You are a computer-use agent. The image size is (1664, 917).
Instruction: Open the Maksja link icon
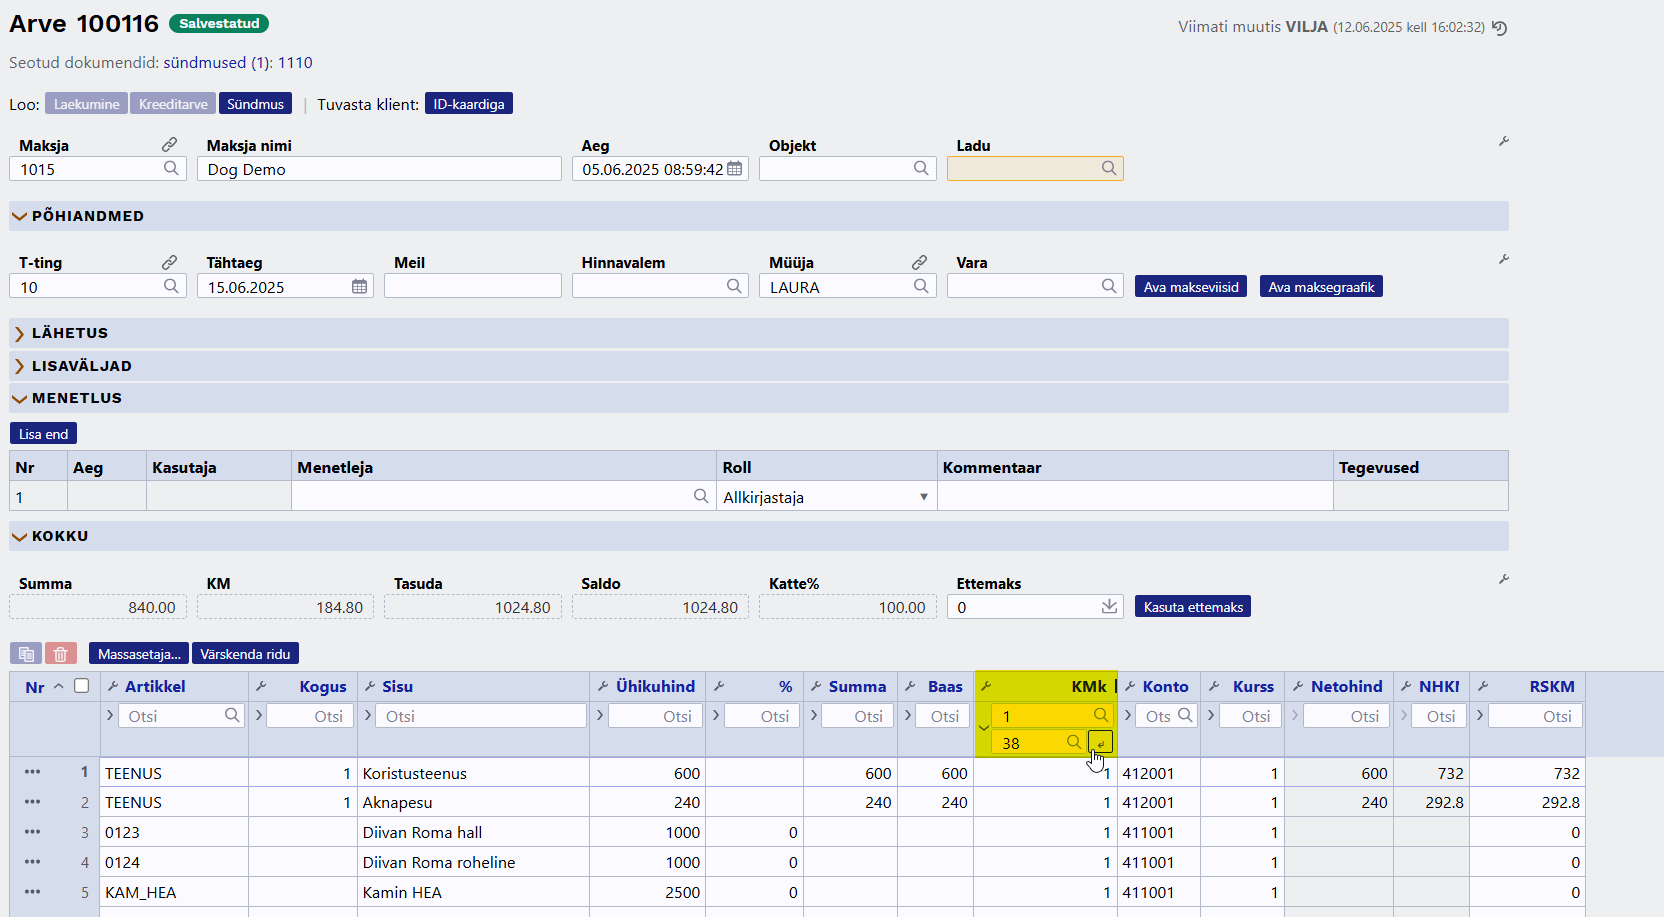tap(170, 145)
